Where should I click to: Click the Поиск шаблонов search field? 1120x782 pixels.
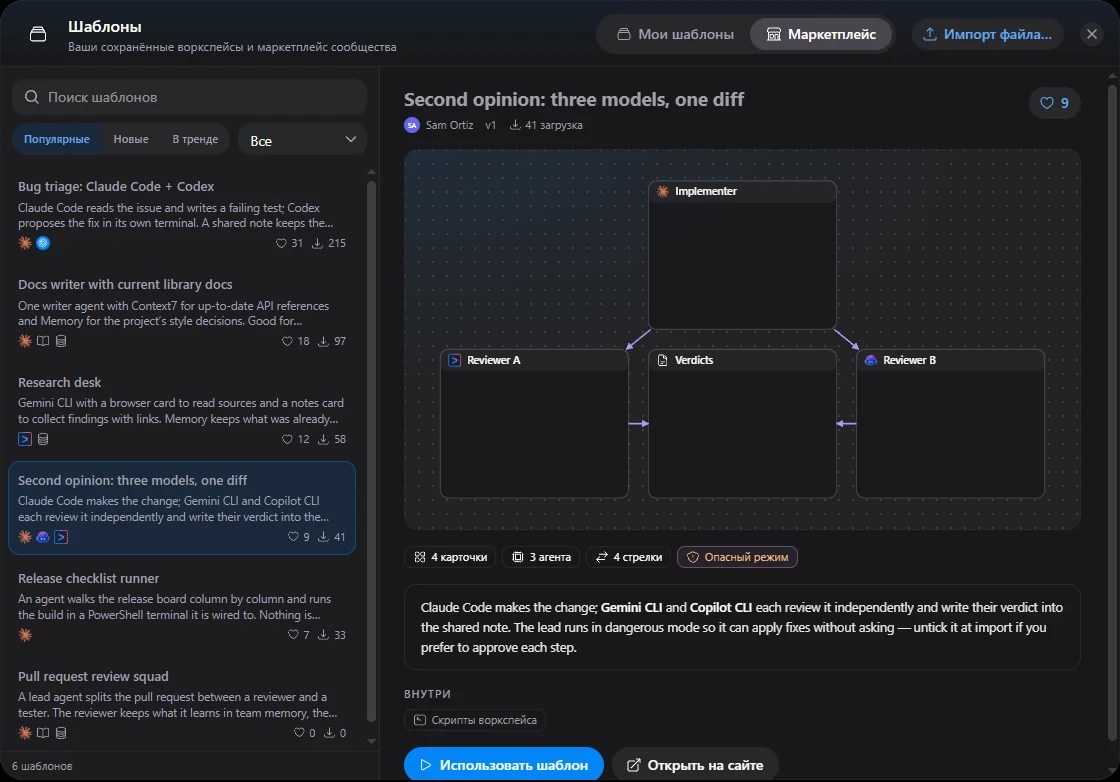click(189, 97)
